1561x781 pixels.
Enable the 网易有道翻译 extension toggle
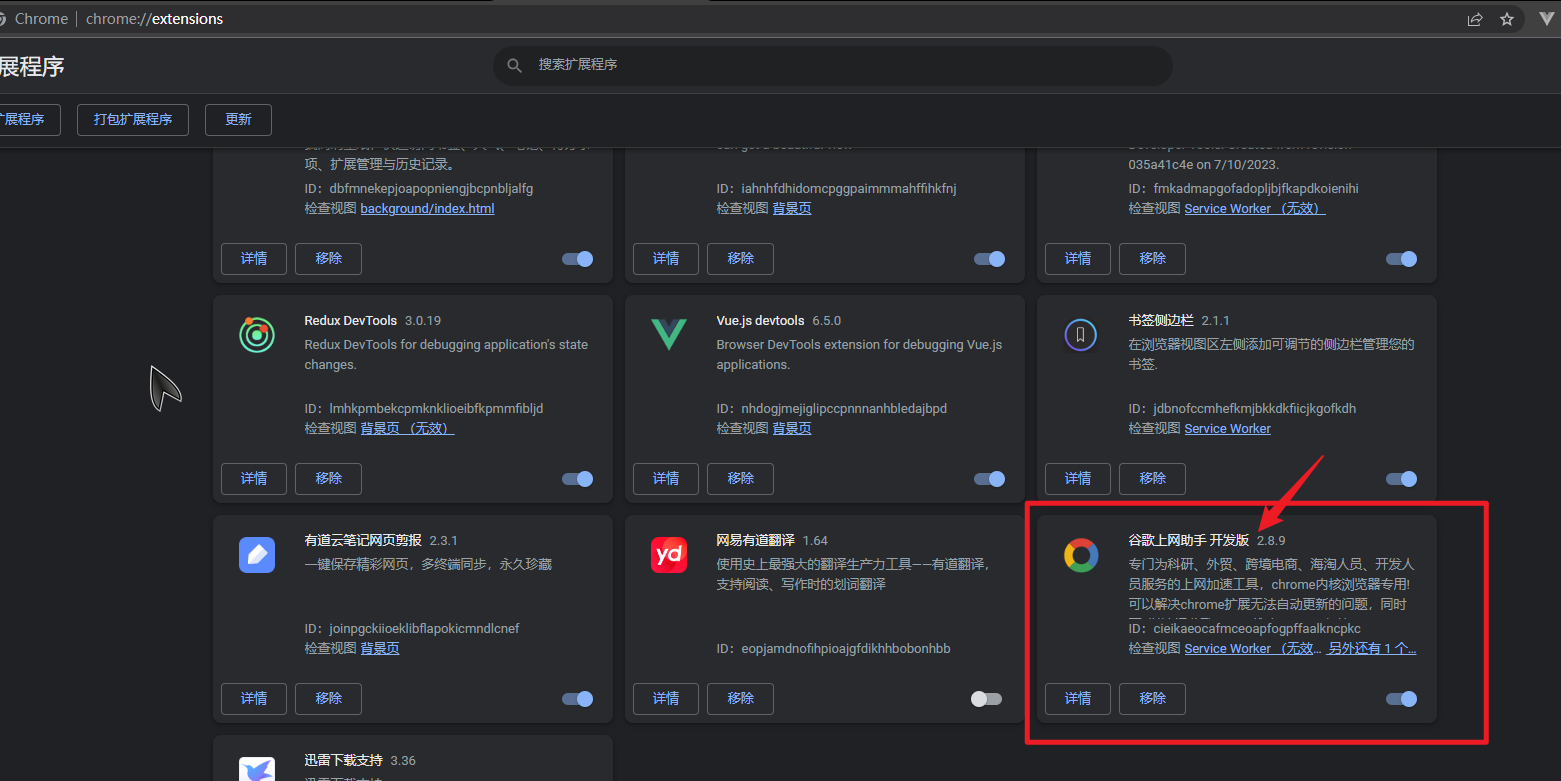986,699
